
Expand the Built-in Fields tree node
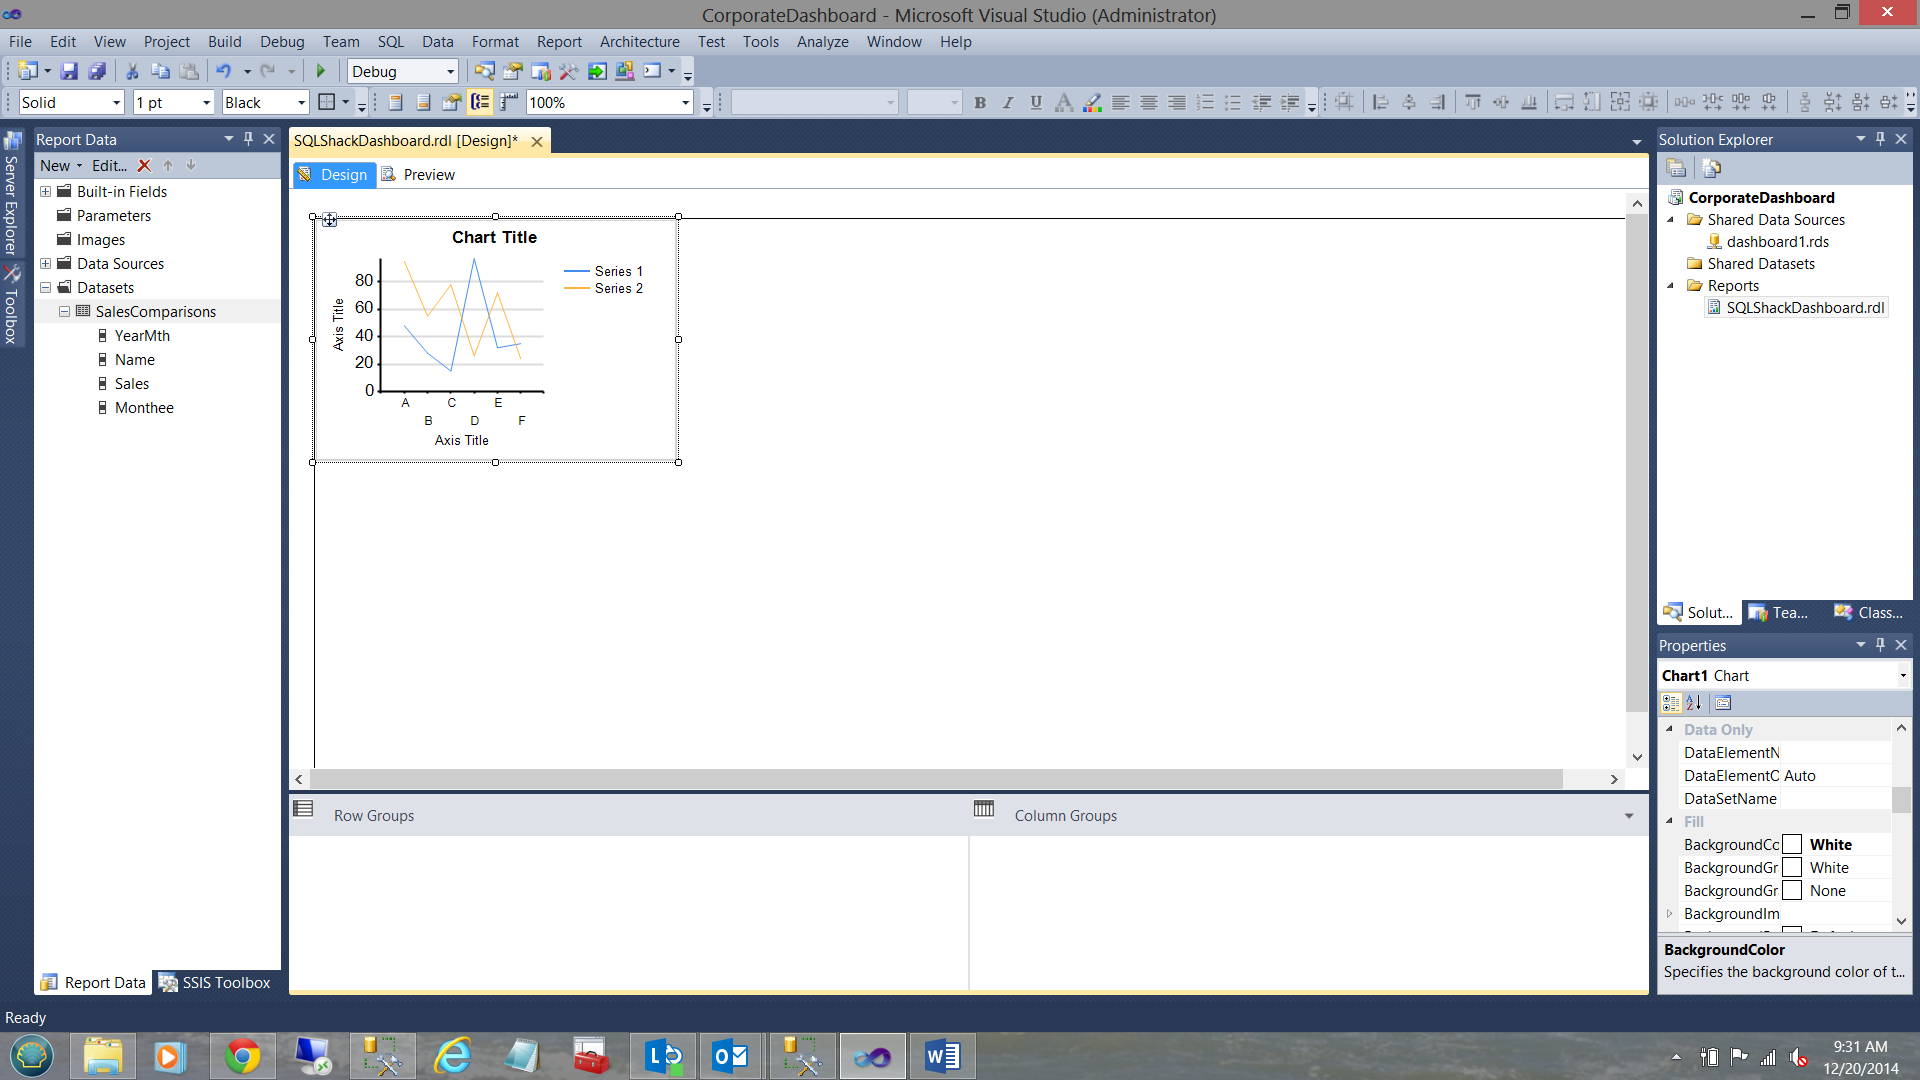pos(45,192)
